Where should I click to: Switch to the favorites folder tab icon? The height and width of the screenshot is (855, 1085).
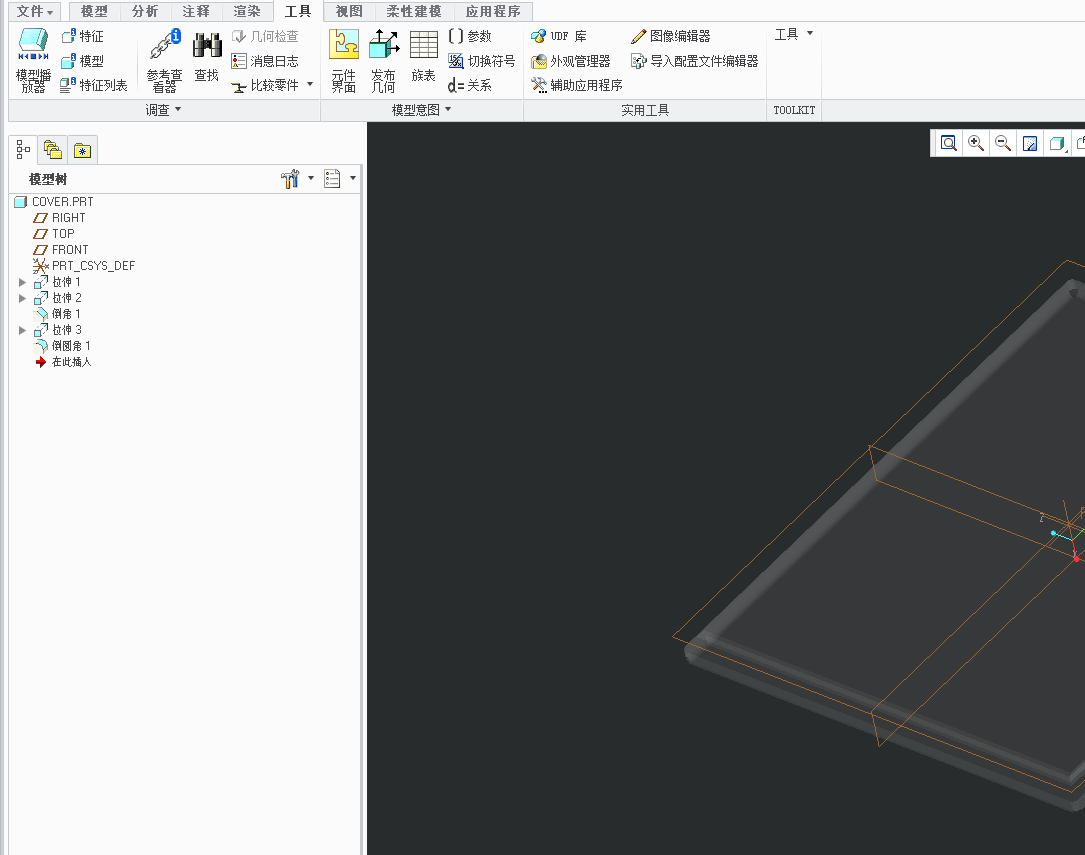[82, 150]
